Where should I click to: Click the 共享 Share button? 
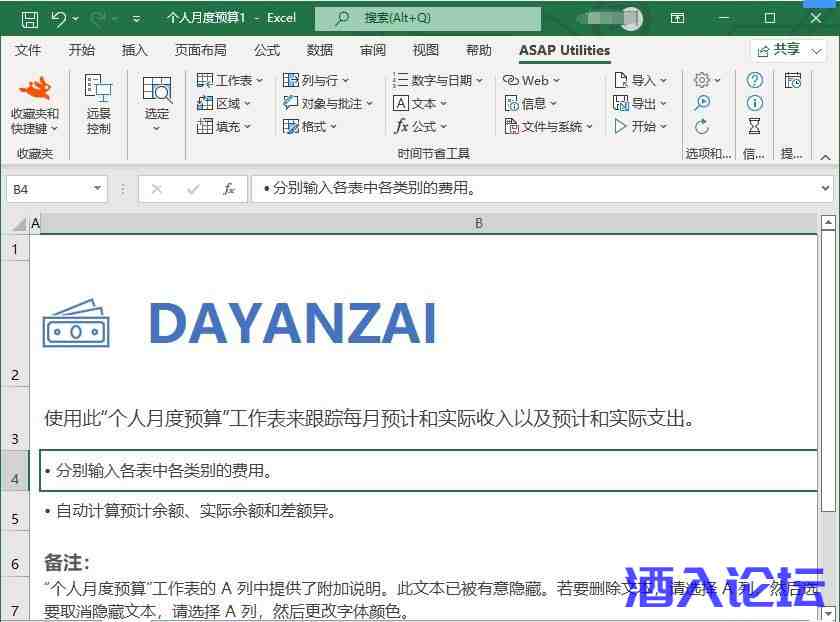[788, 50]
